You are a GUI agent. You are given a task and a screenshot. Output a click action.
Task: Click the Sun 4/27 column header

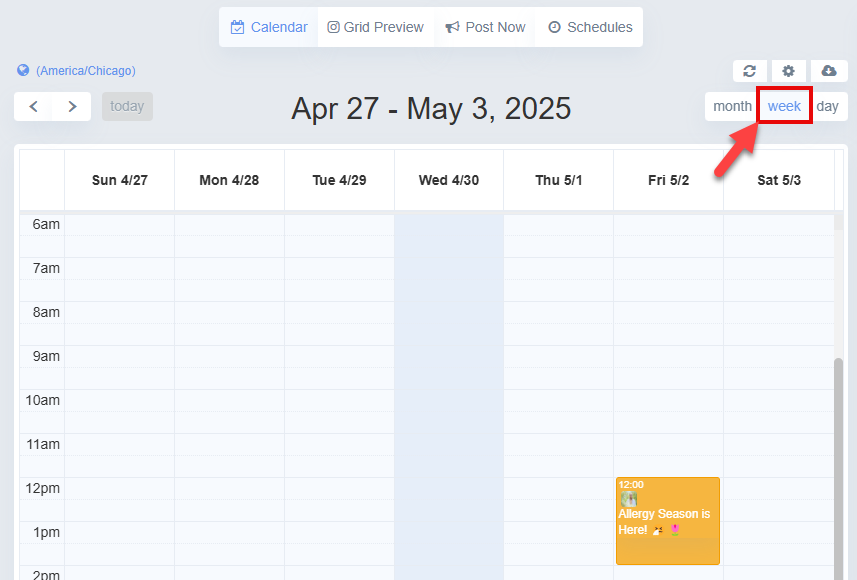point(120,180)
